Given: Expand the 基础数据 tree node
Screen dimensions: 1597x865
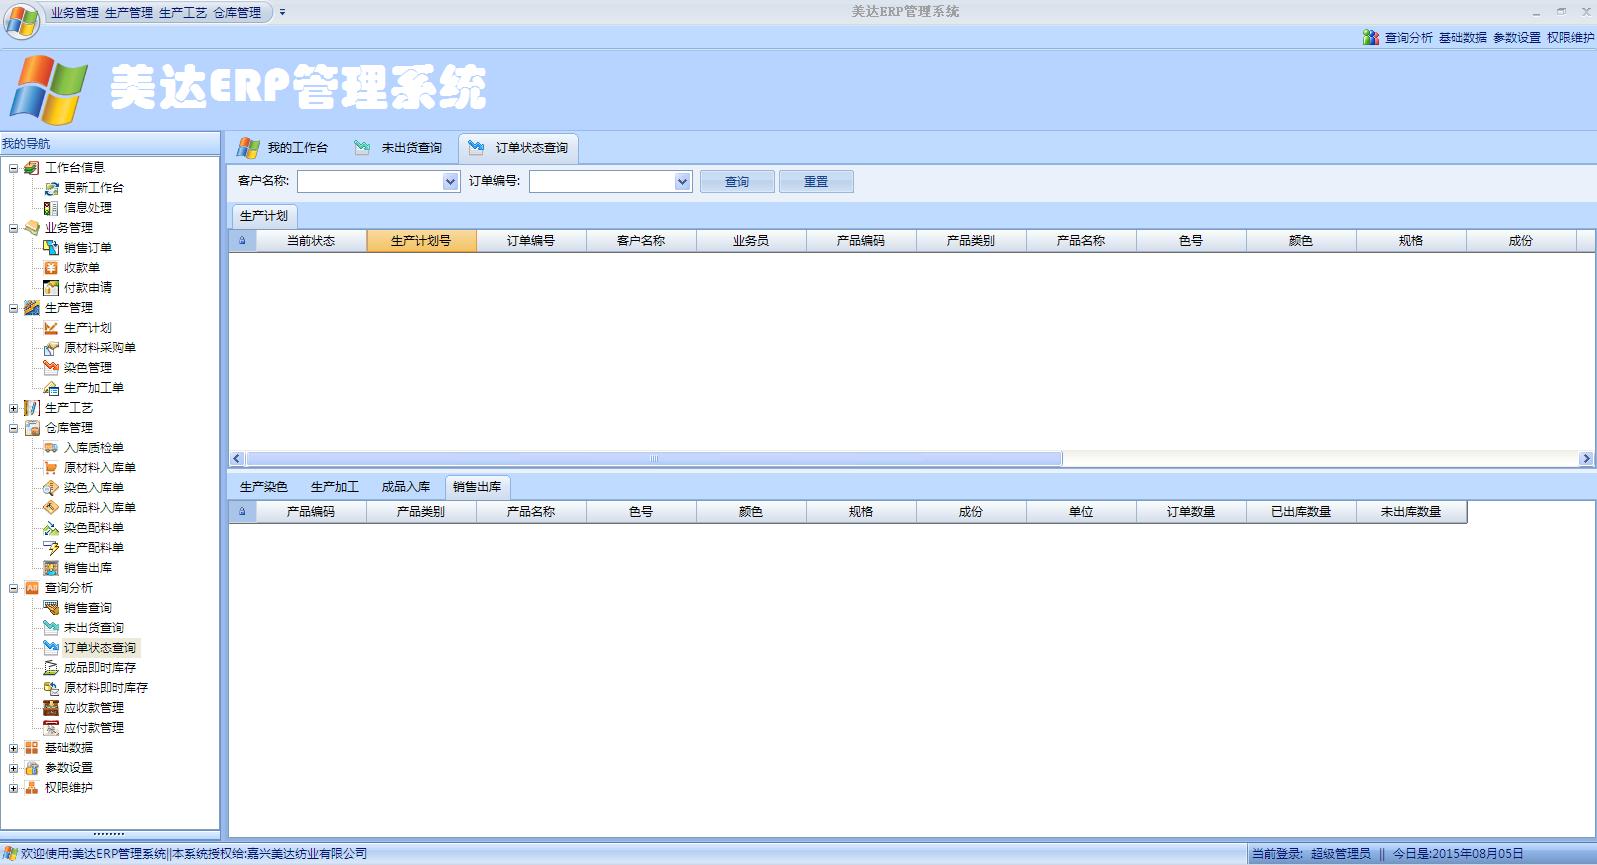Looking at the screenshot, I should pos(13,748).
